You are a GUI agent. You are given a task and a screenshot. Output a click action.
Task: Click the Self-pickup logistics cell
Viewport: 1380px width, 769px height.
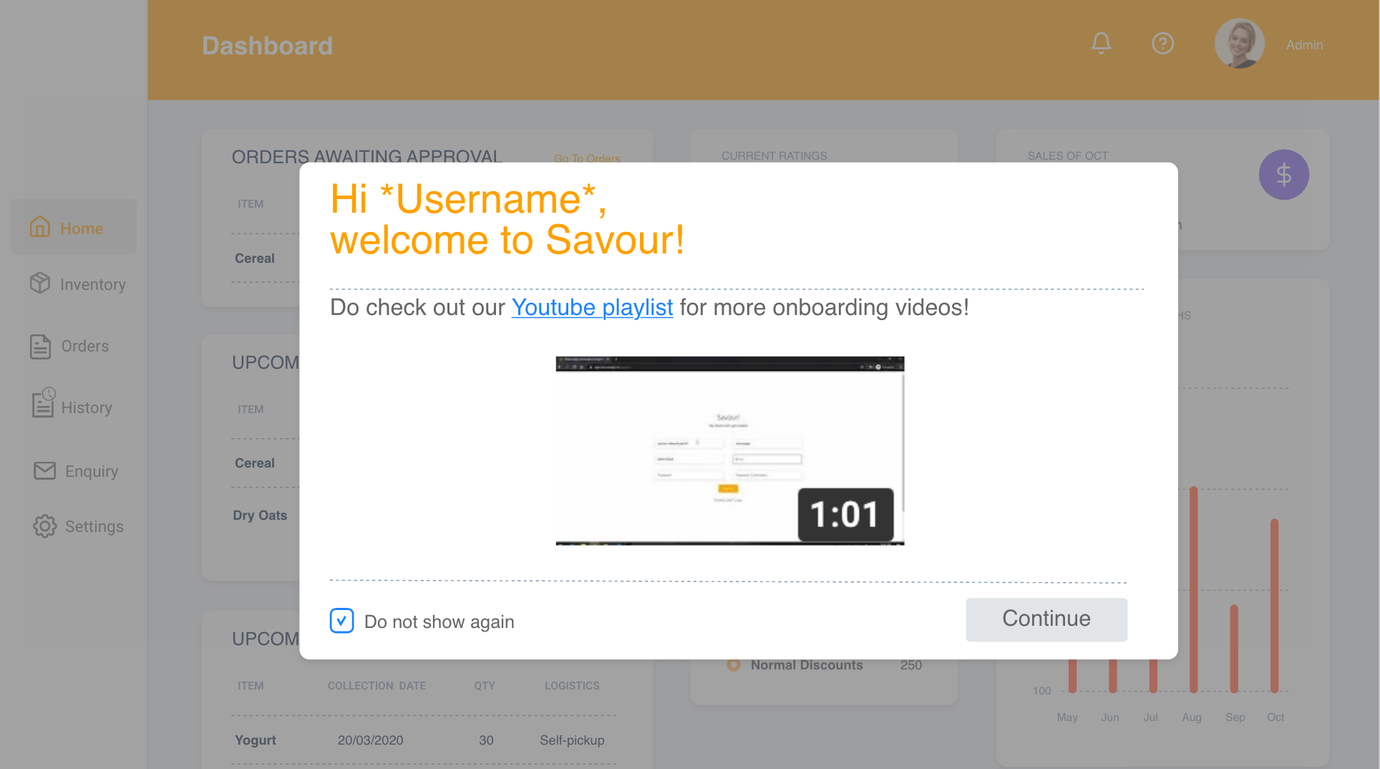(572, 740)
